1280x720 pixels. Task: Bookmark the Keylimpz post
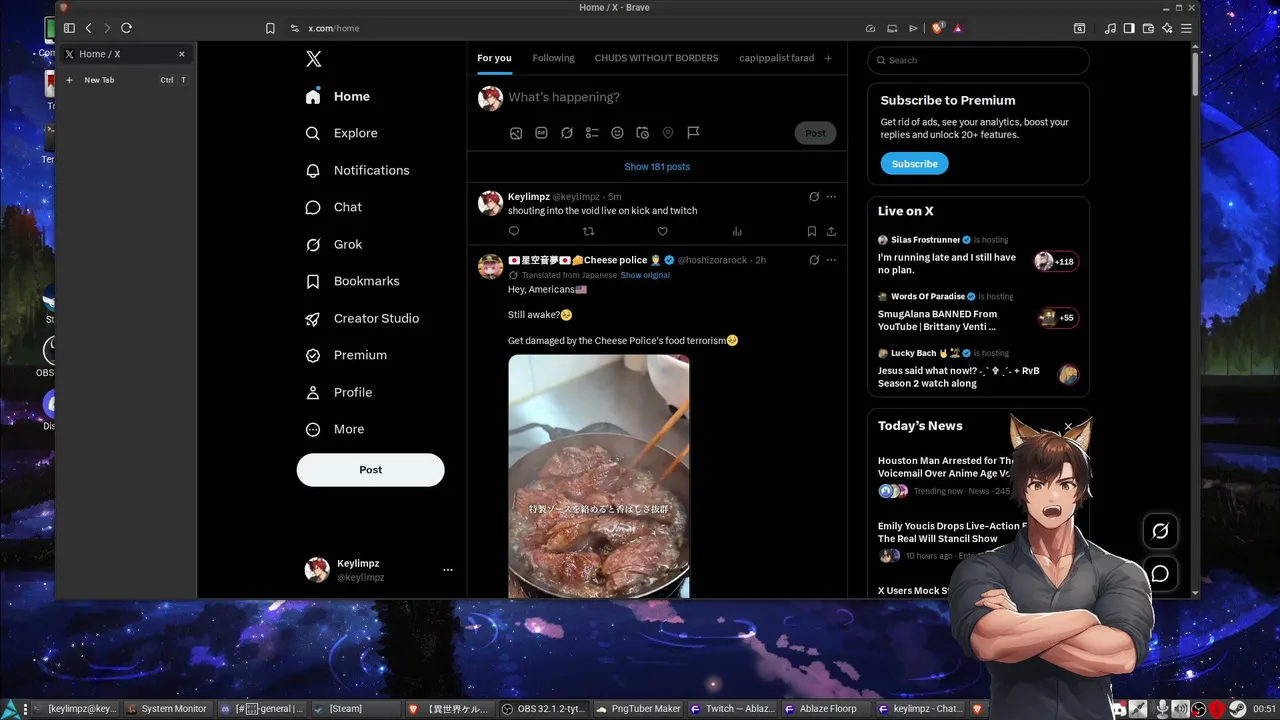[x=811, y=231]
